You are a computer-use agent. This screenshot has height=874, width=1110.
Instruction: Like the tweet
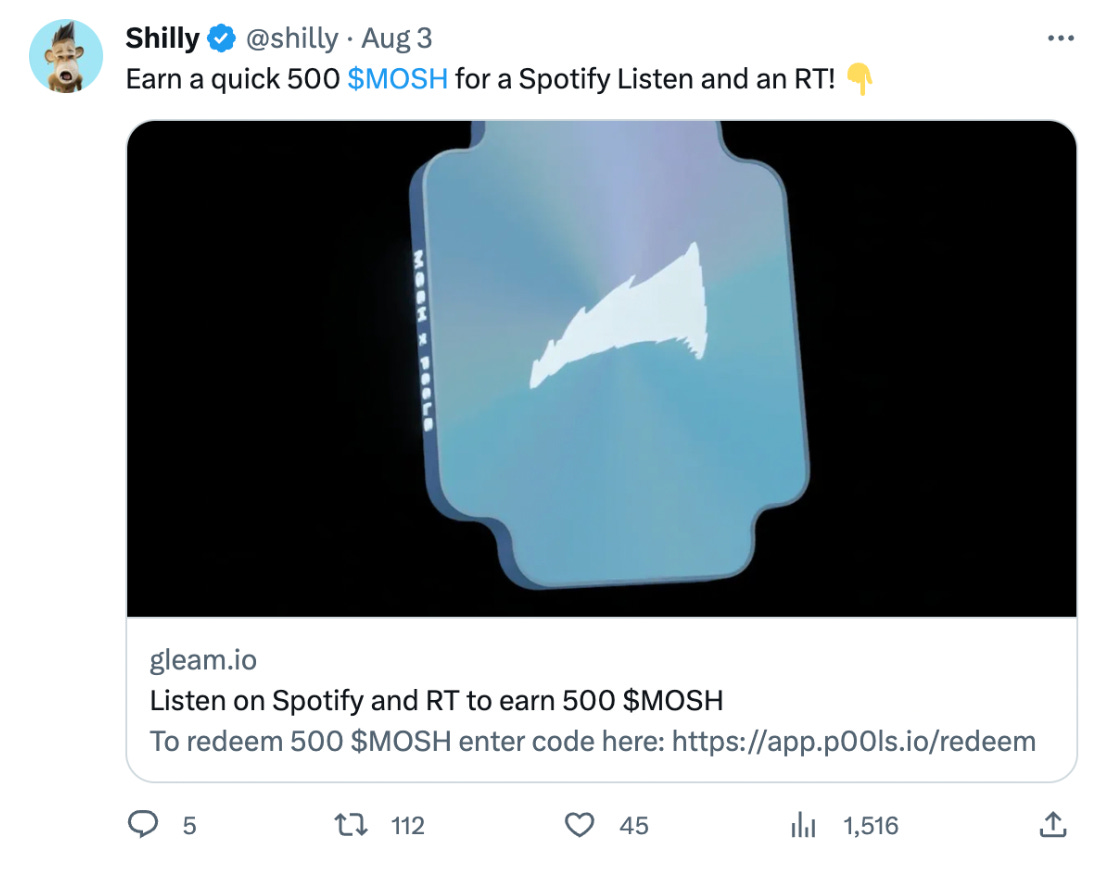579,826
